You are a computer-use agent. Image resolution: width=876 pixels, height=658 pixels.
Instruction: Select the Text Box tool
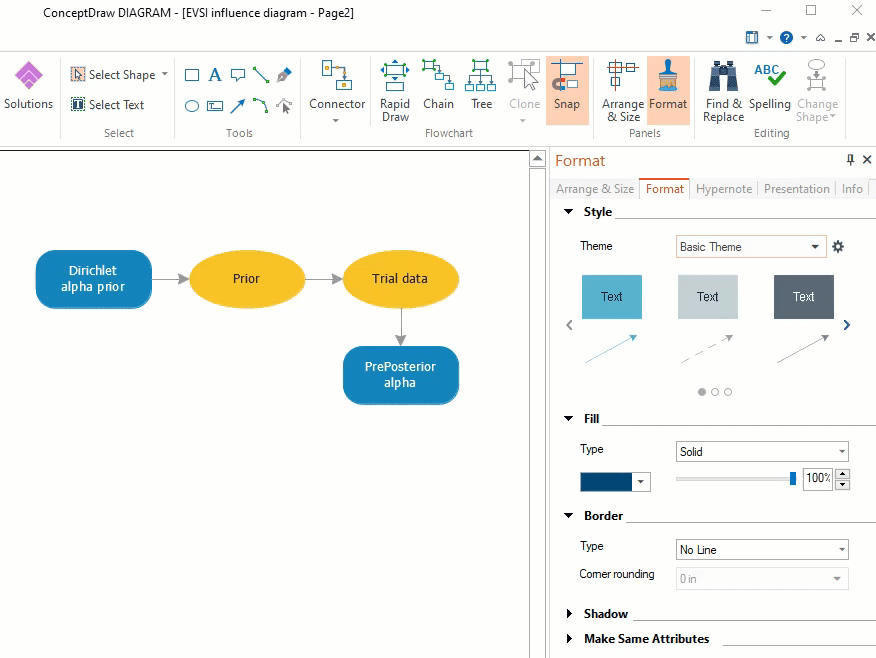click(215, 106)
